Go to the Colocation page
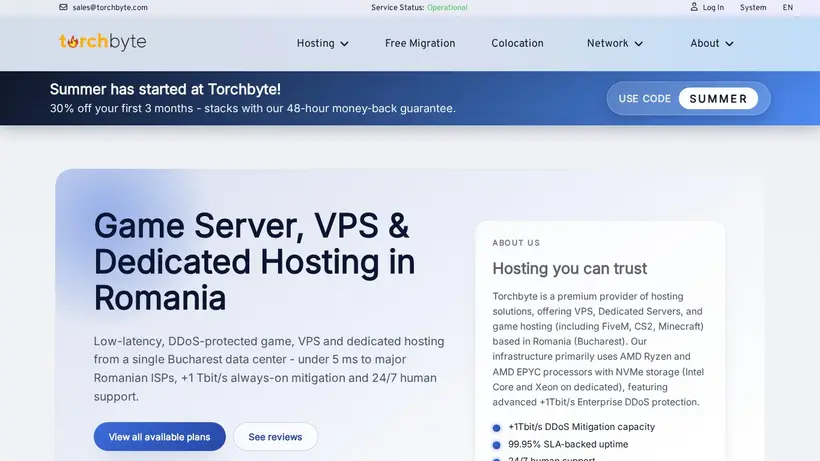Image resolution: width=820 pixels, height=461 pixels. 517,43
